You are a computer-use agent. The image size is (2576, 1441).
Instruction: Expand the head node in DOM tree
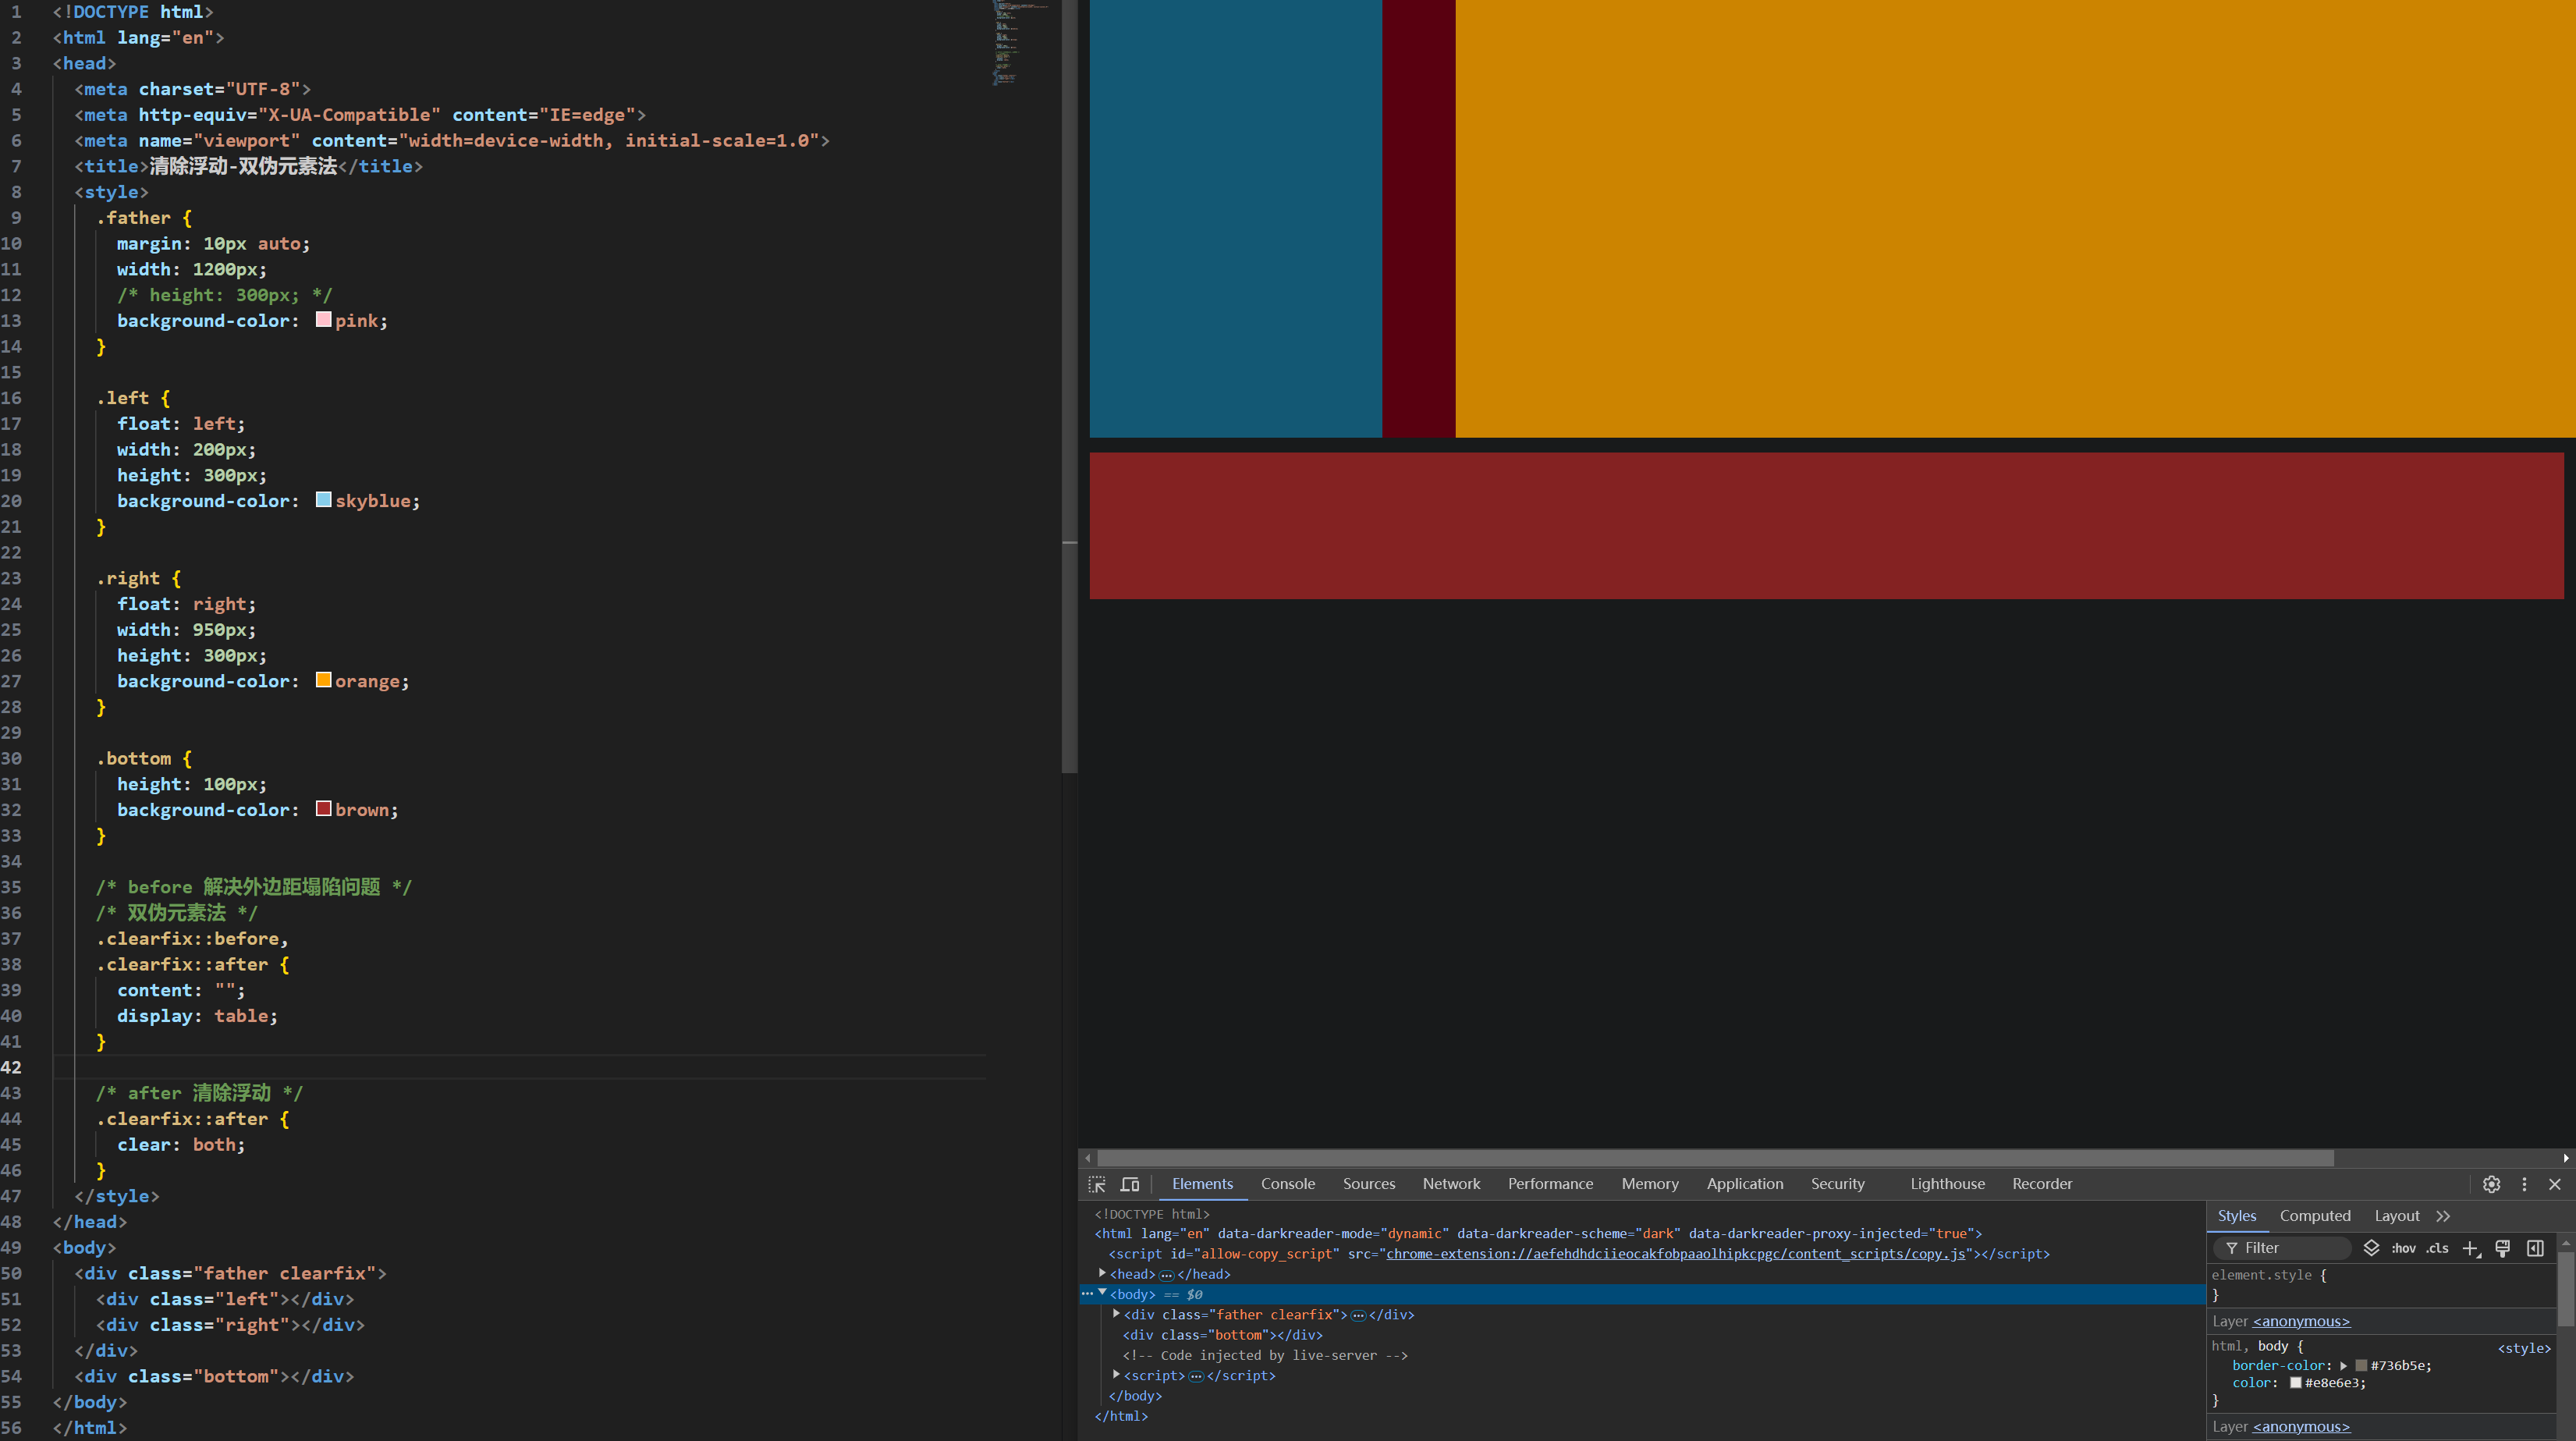click(1102, 1274)
